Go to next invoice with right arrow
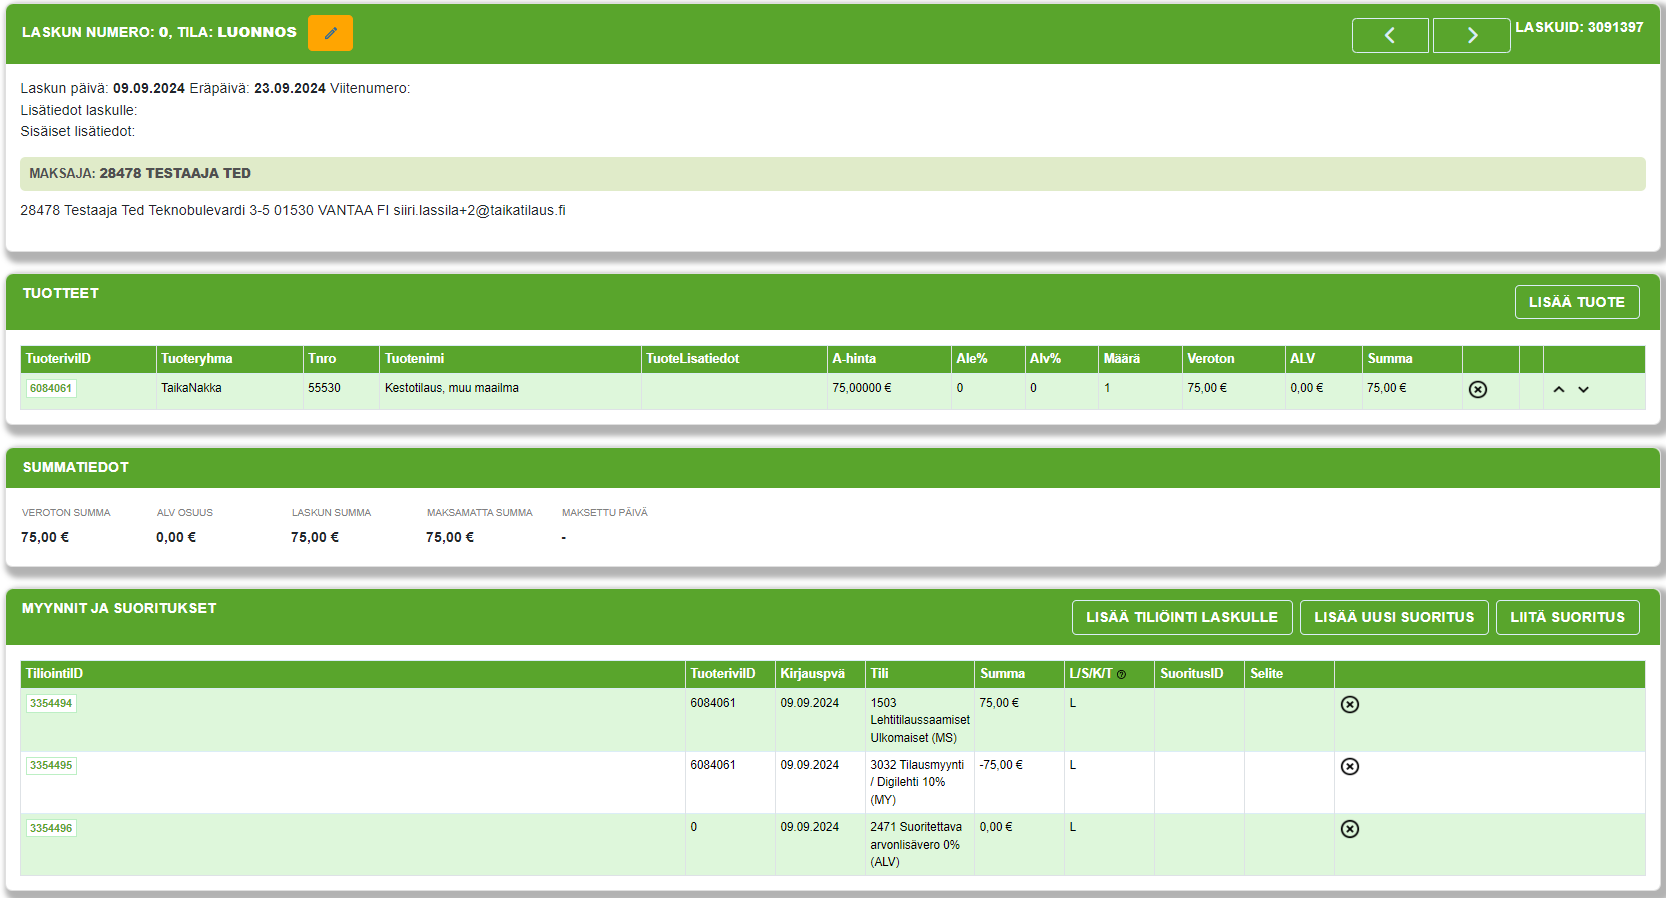This screenshot has width=1666, height=898. [x=1472, y=35]
